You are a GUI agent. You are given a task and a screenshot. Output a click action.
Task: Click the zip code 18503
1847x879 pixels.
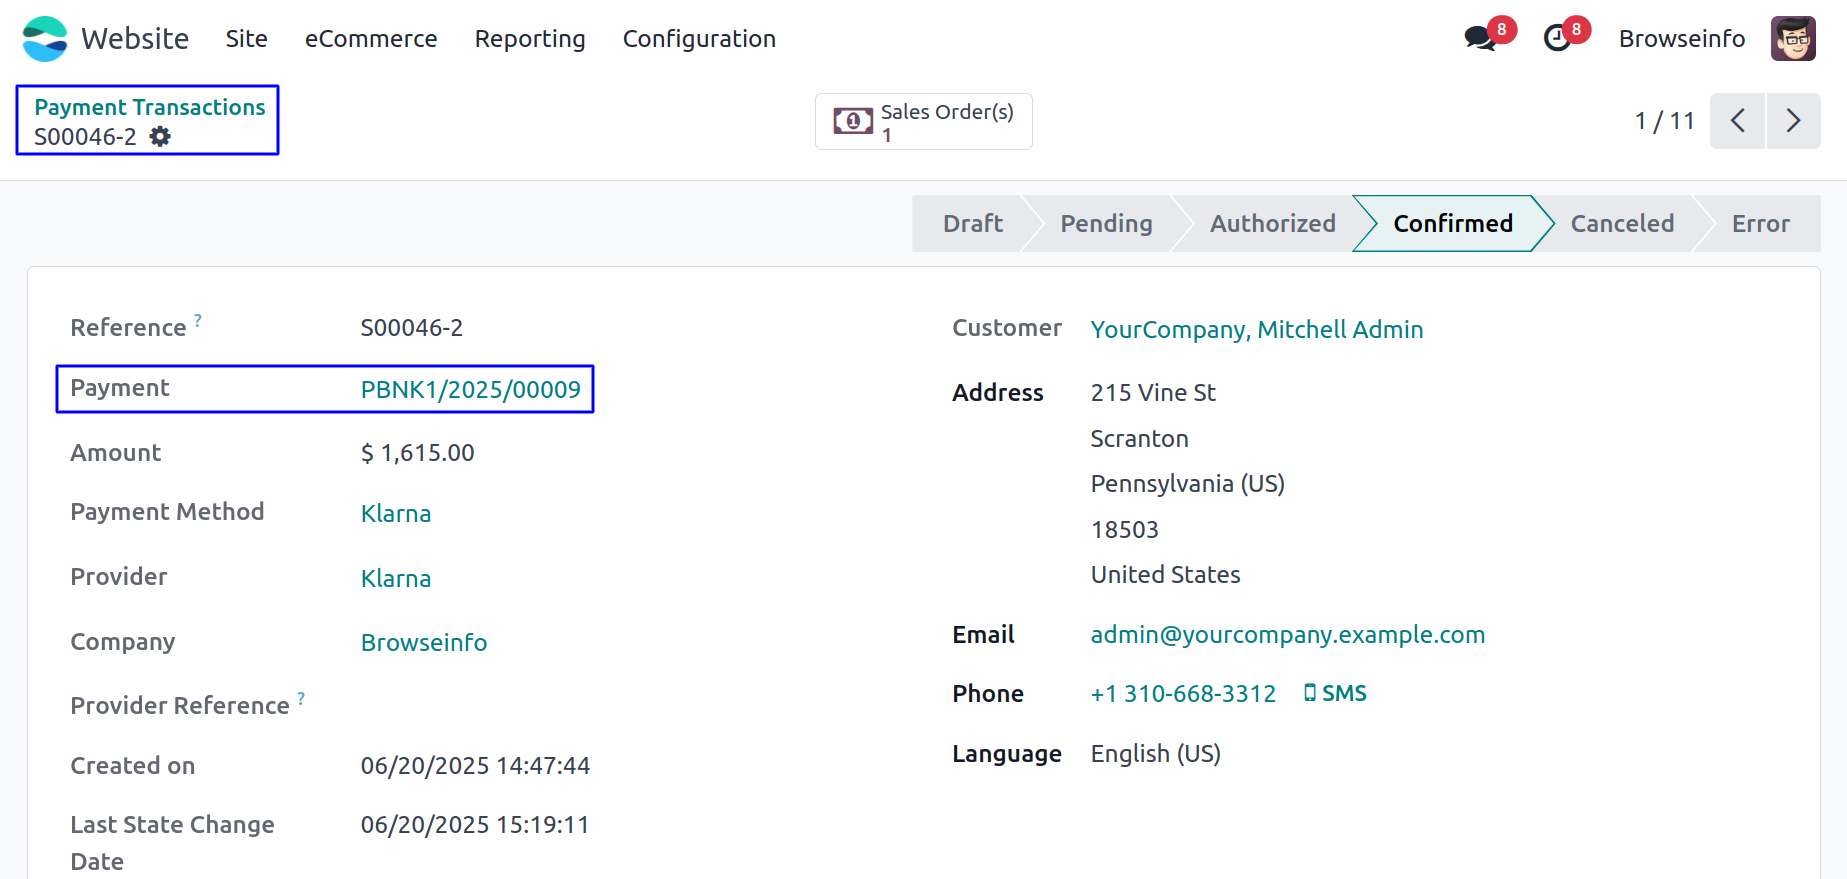pyautogui.click(x=1124, y=530)
